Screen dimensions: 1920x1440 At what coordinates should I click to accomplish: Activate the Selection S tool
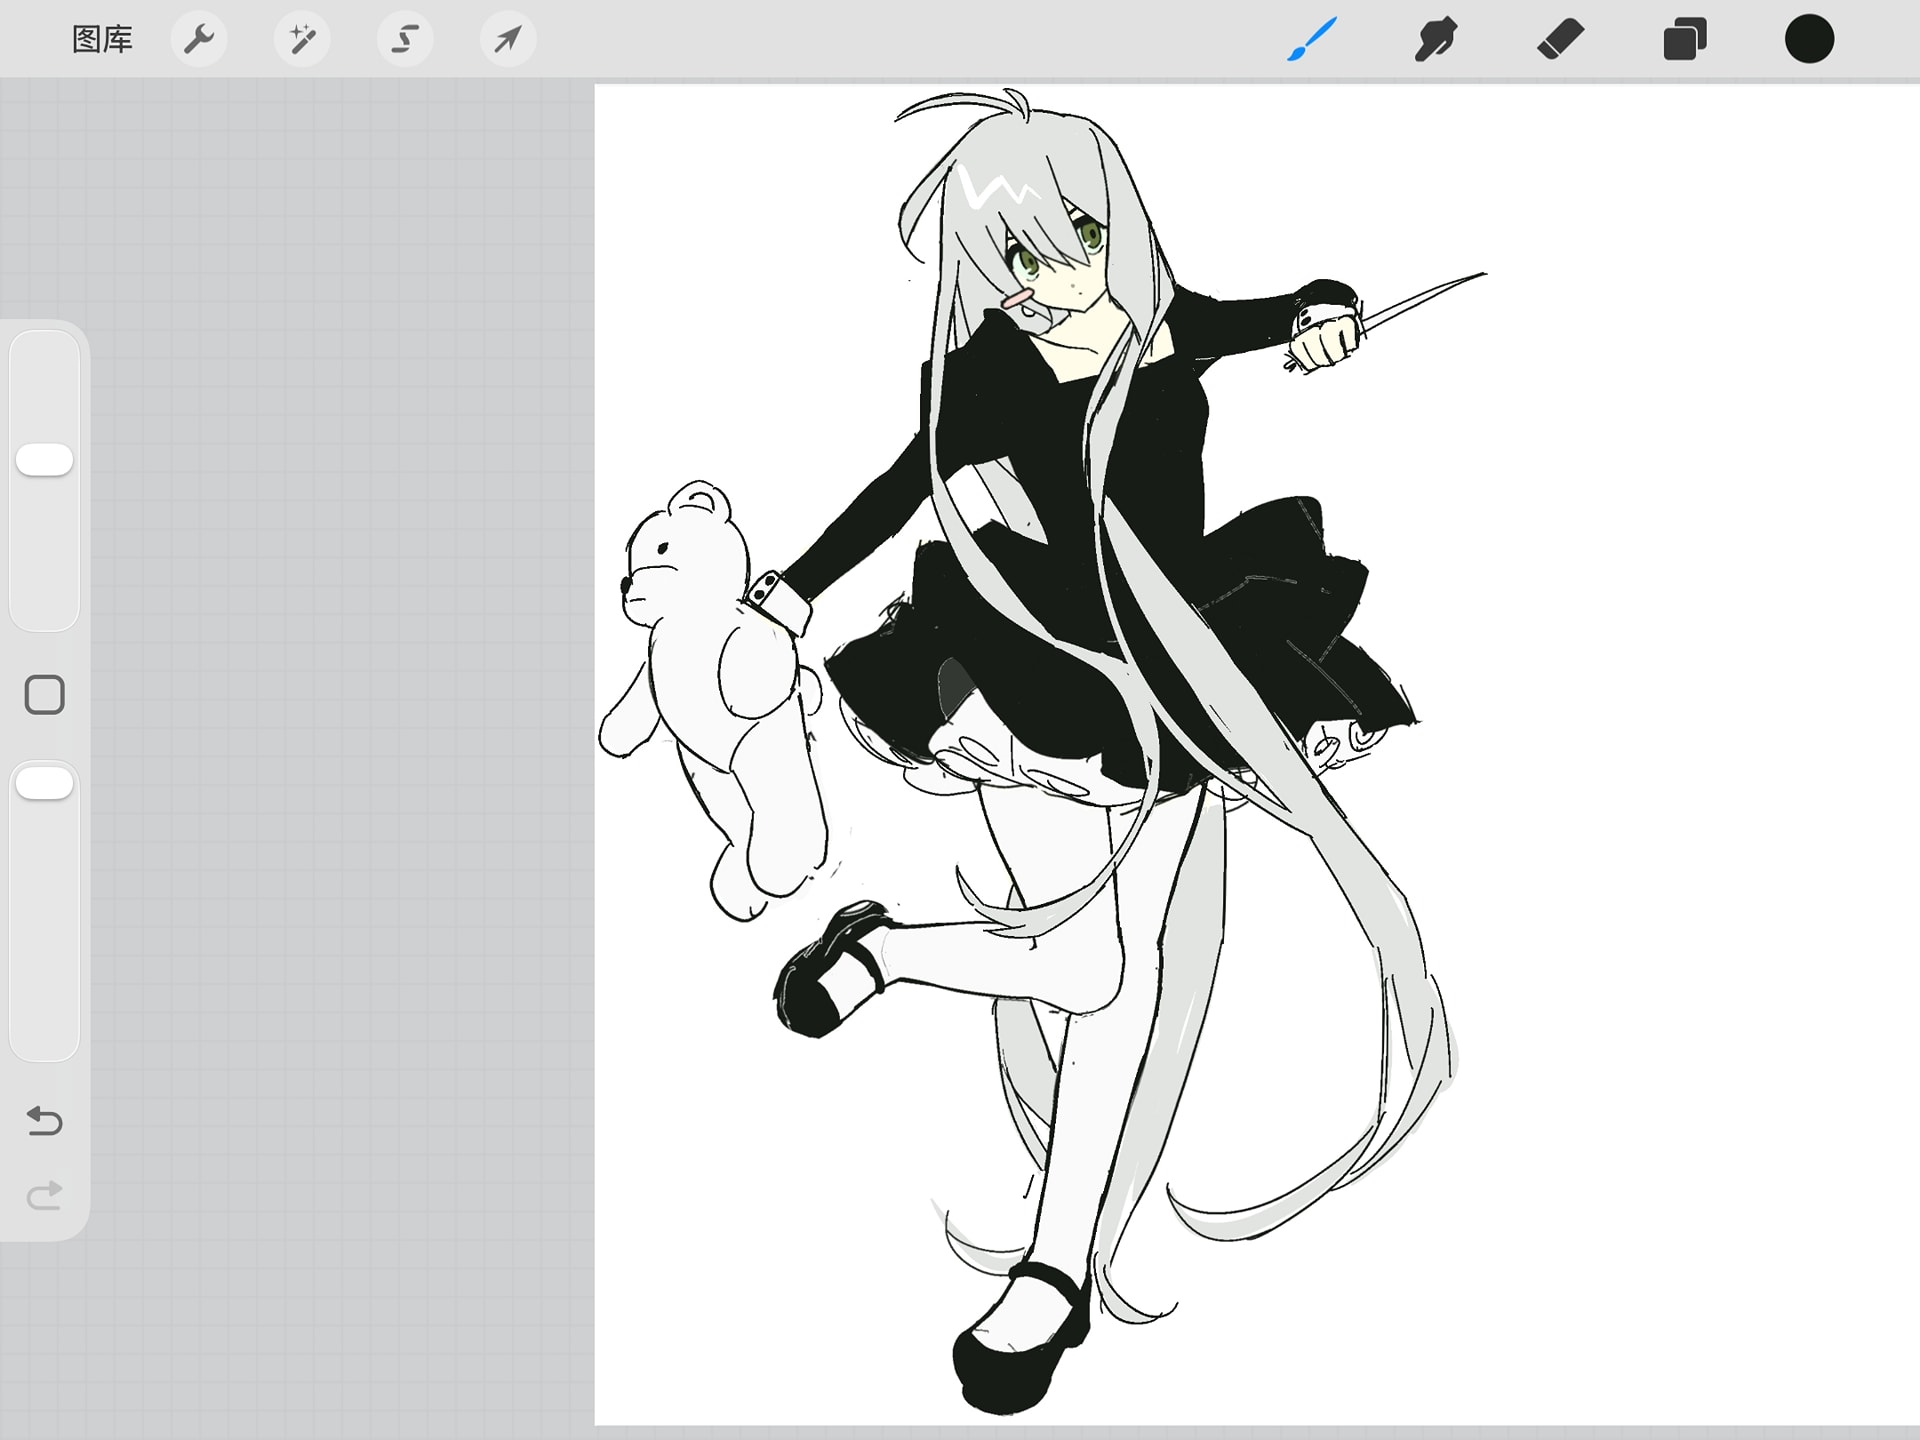point(405,40)
